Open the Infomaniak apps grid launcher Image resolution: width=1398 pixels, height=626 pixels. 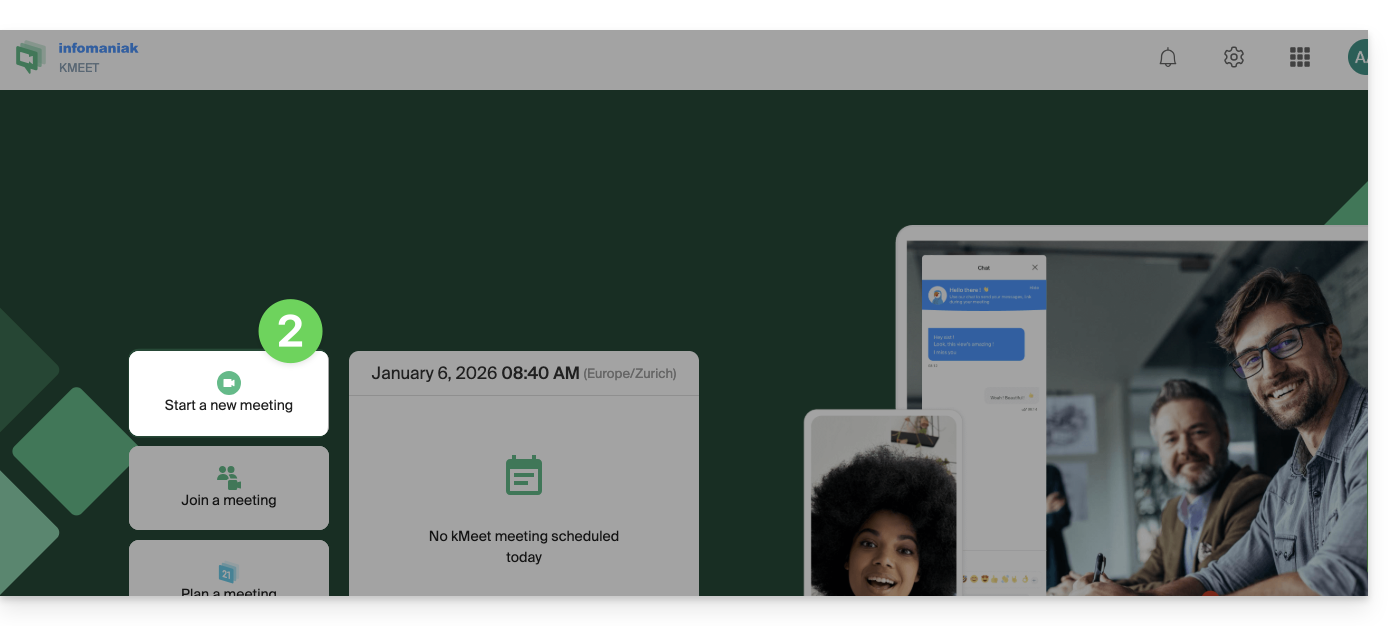pyautogui.click(x=1299, y=58)
